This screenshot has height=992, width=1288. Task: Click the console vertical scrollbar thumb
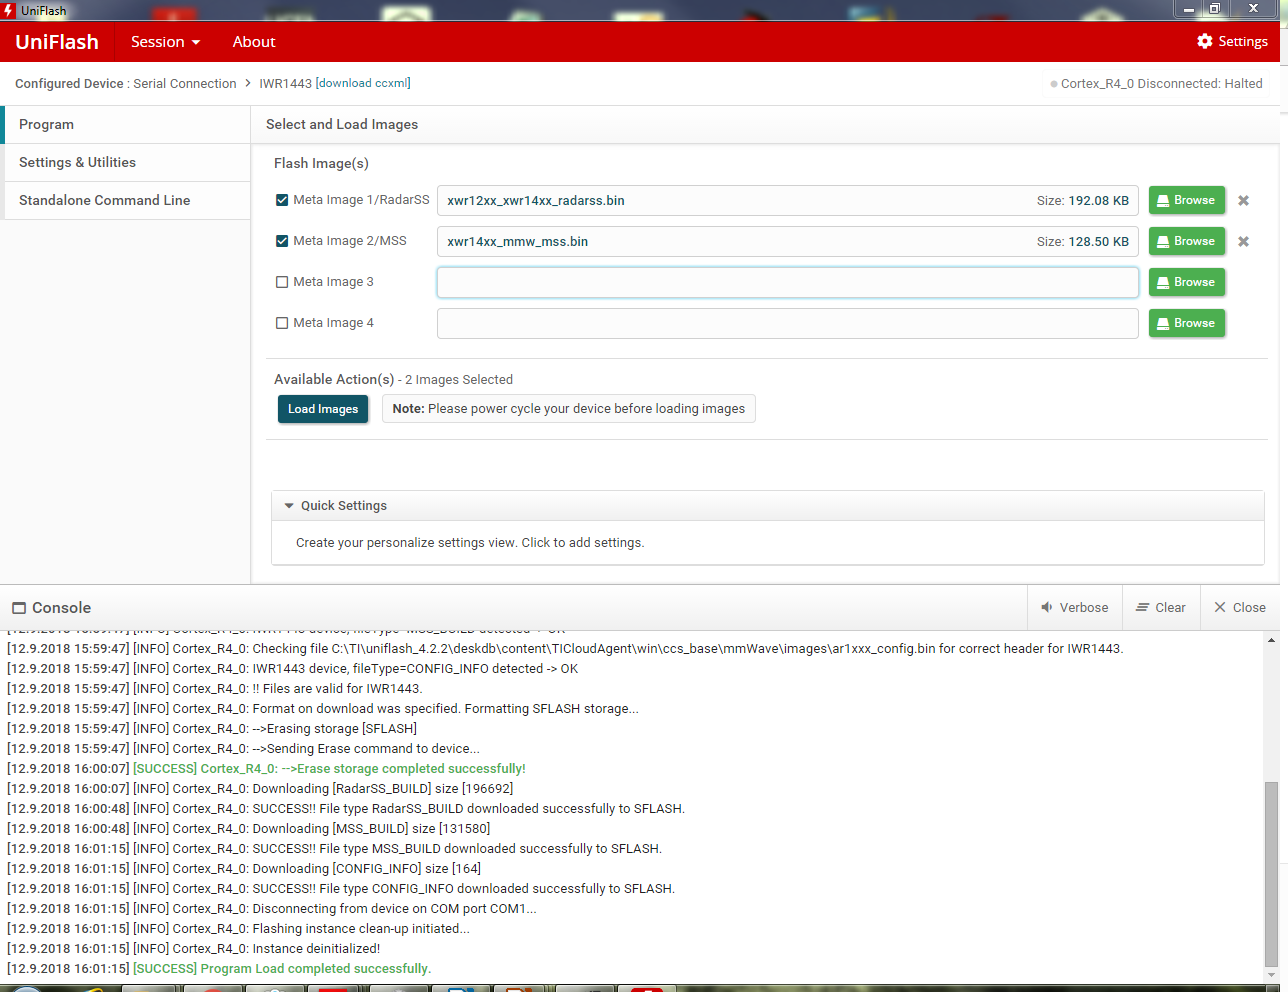[1271, 873]
